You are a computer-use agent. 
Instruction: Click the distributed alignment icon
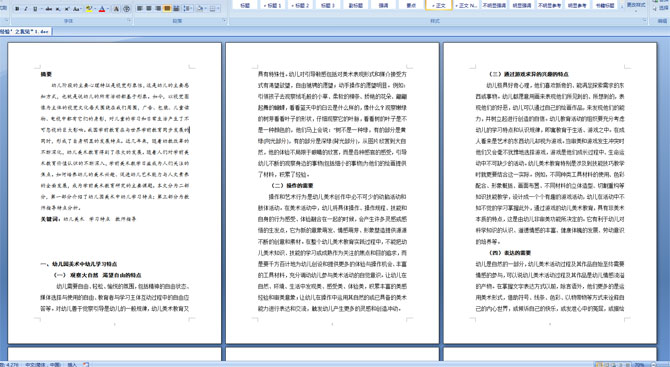tap(176, 9)
